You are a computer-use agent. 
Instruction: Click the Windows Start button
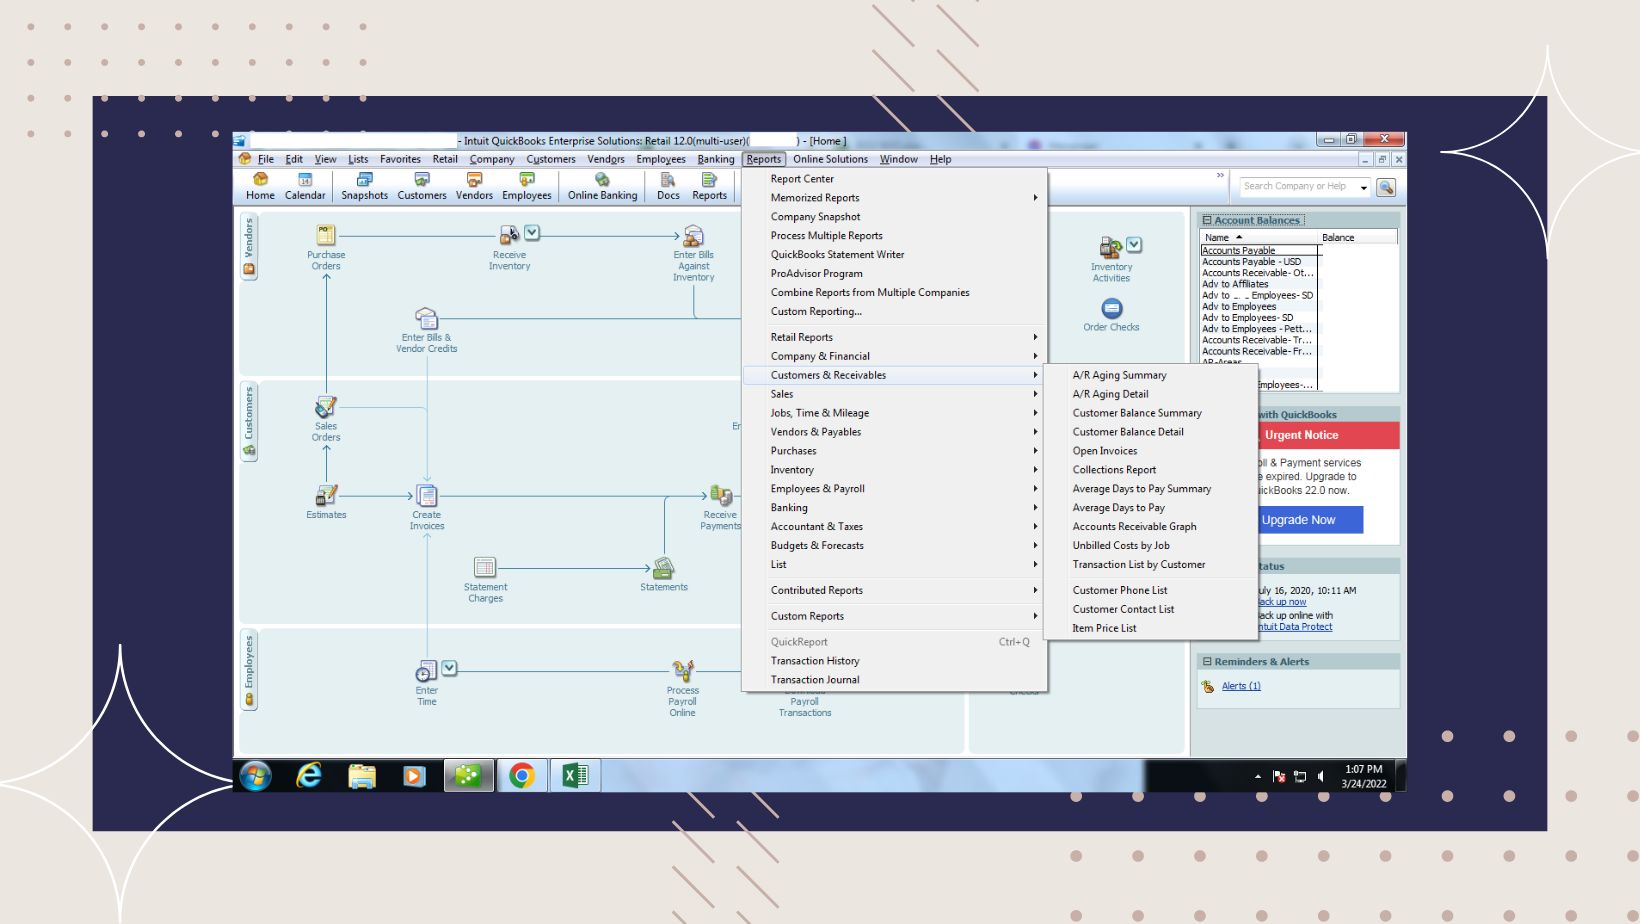(256, 776)
